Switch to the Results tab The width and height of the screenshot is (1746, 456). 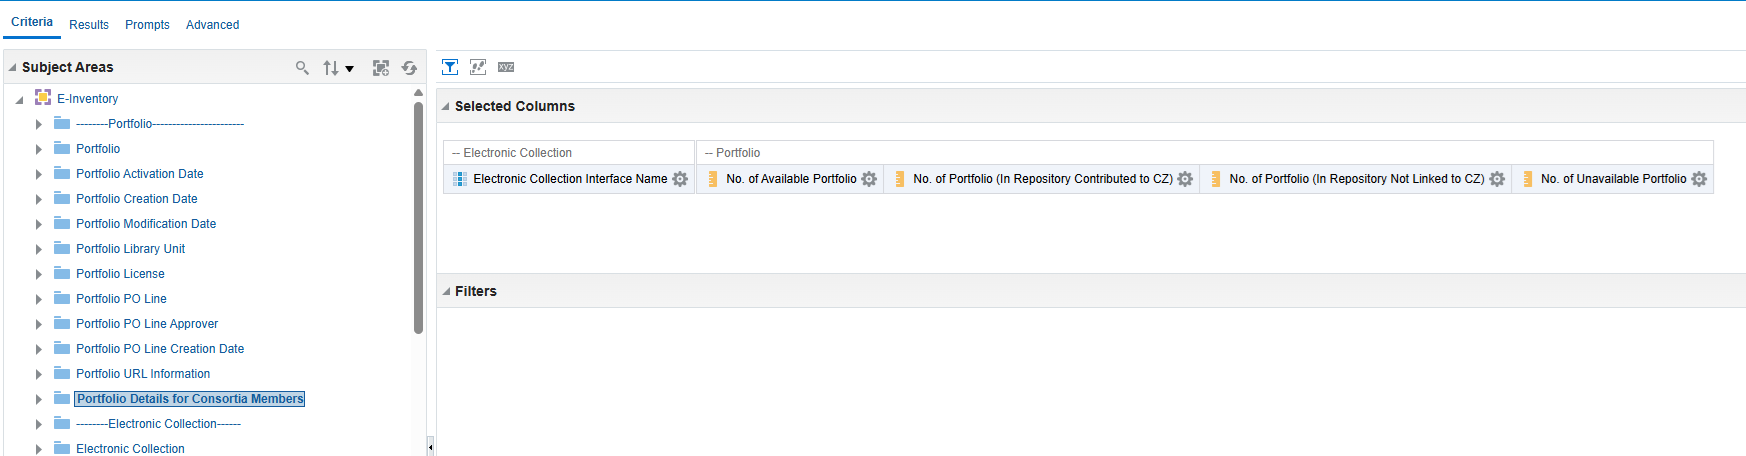pos(89,25)
